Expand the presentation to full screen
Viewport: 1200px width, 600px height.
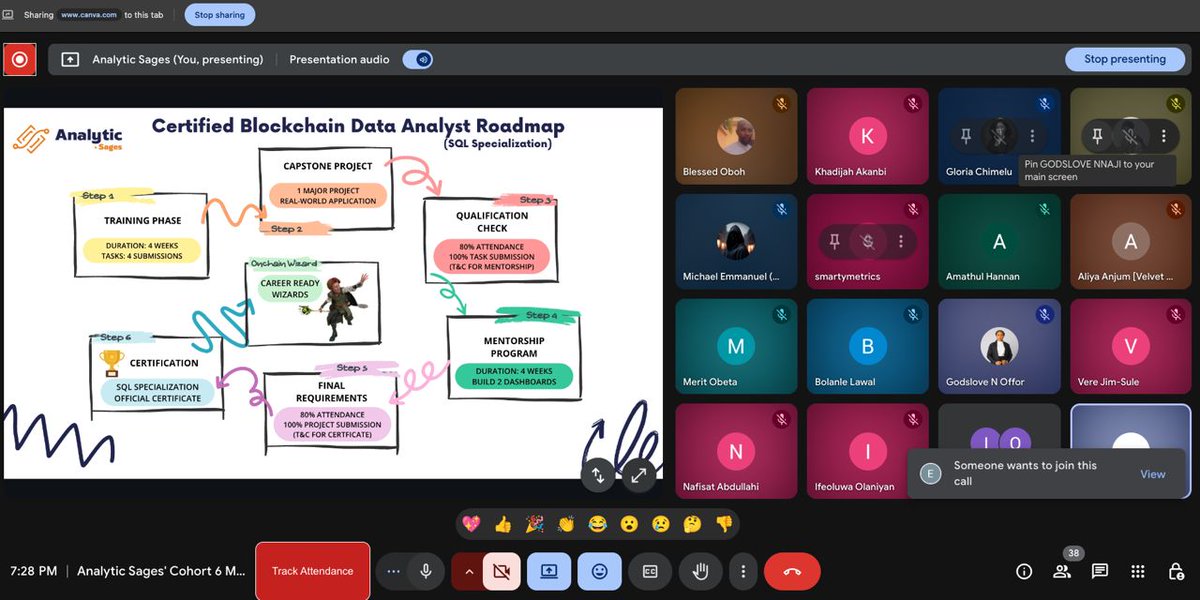click(x=639, y=475)
